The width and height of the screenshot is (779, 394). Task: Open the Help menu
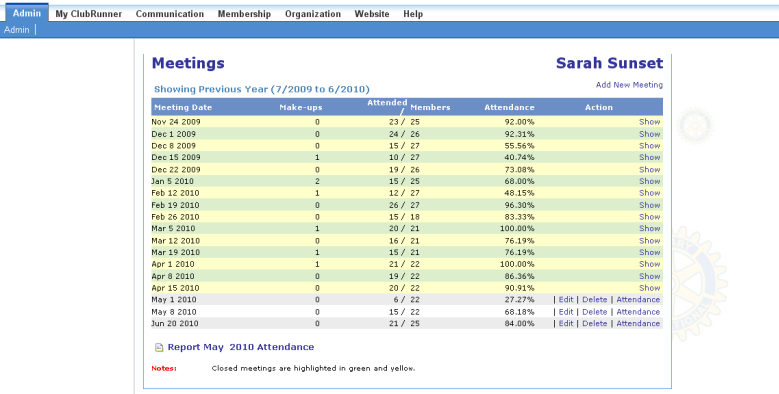click(x=413, y=14)
